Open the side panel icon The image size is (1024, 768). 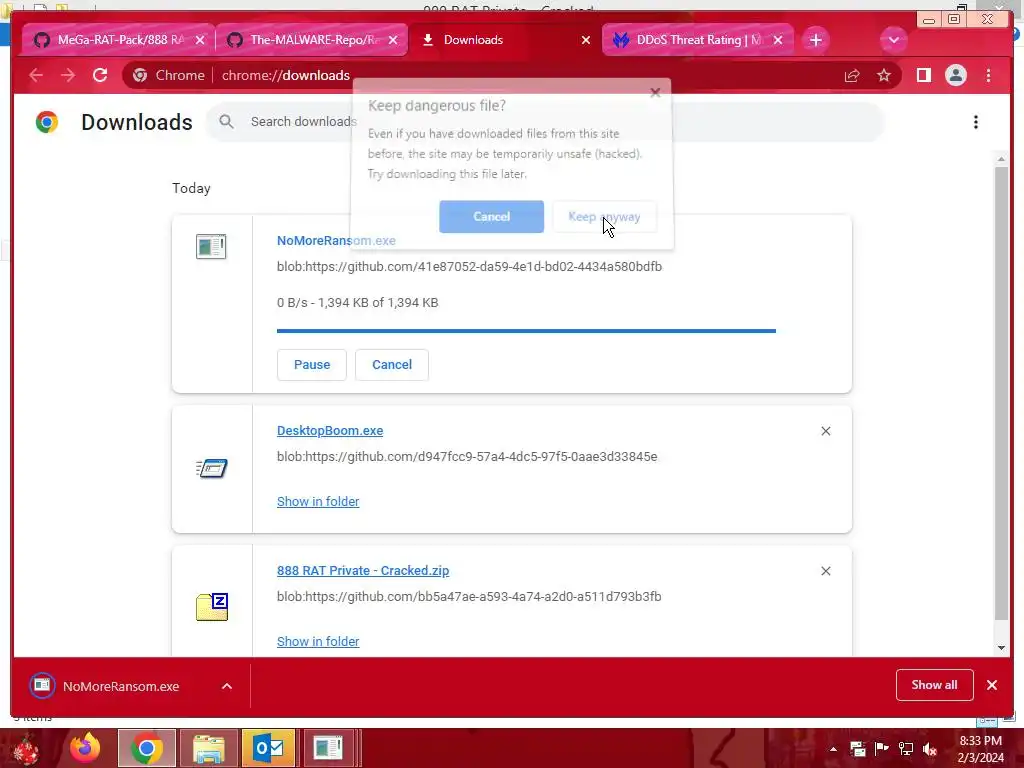[923, 76]
